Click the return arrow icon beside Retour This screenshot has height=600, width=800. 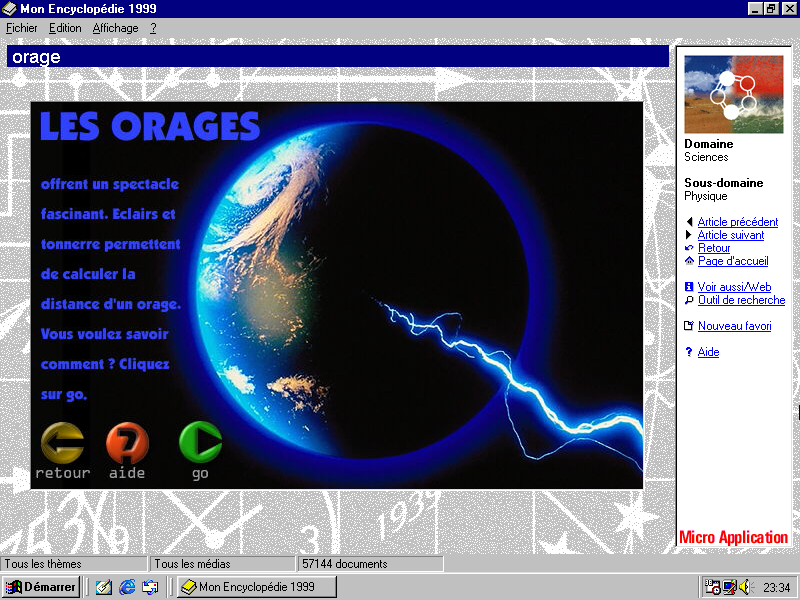(689, 248)
